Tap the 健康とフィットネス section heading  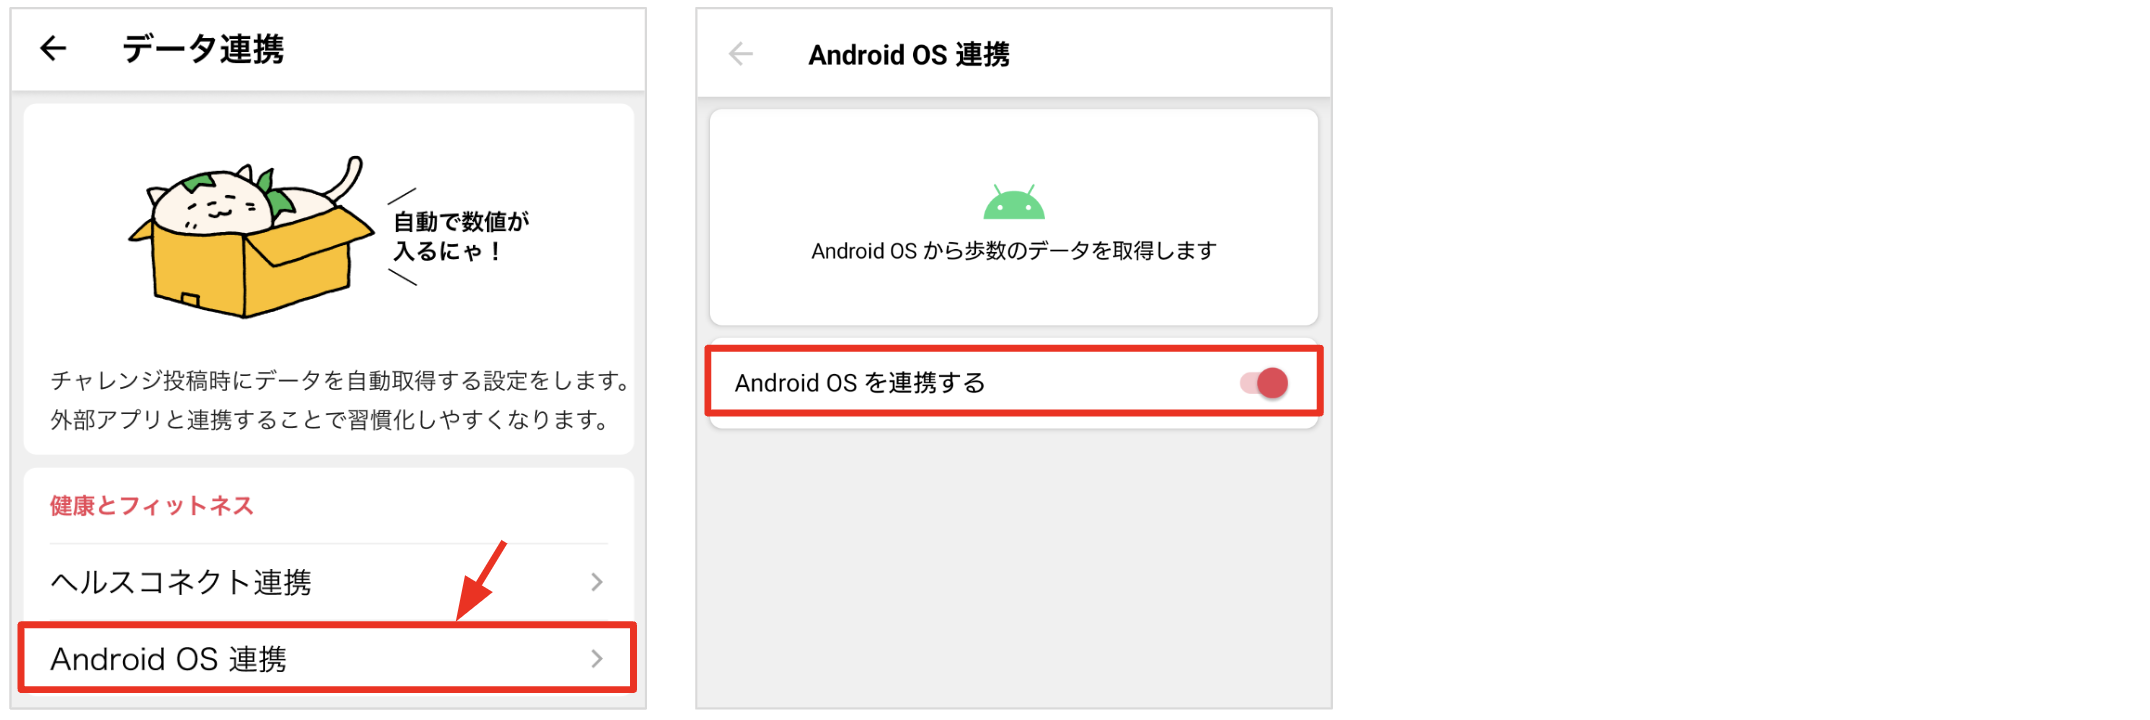152,506
